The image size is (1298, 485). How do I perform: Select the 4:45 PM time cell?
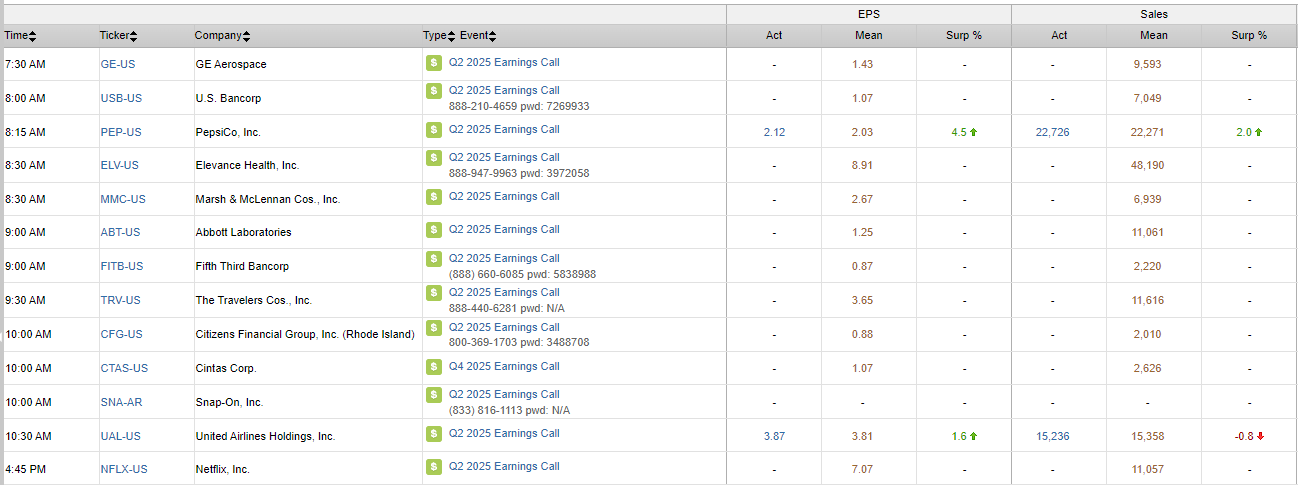pyautogui.click(x=25, y=470)
